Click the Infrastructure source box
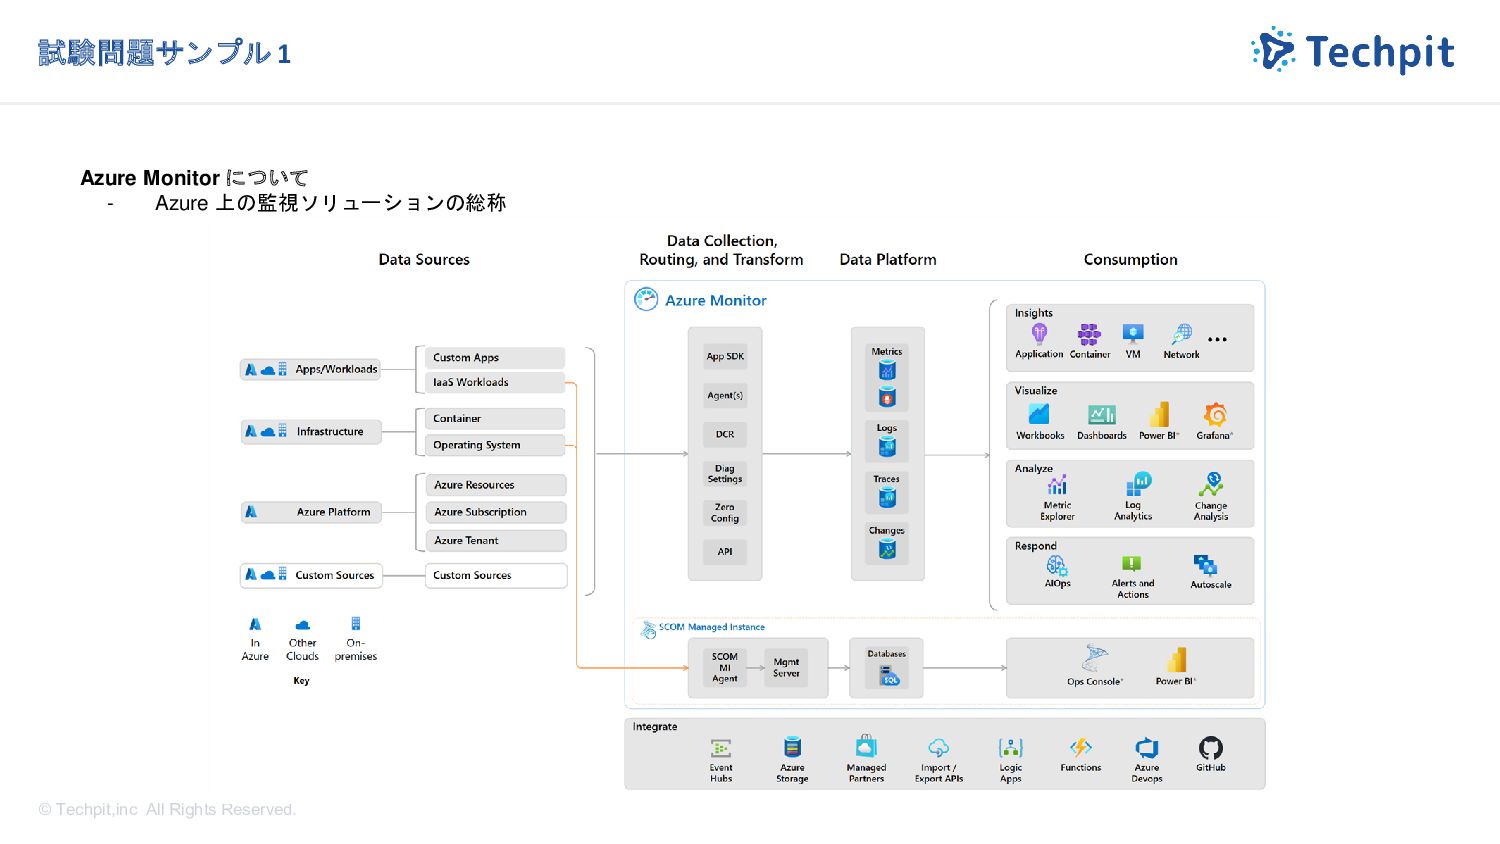The width and height of the screenshot is (1500, 844). [311, 431]
